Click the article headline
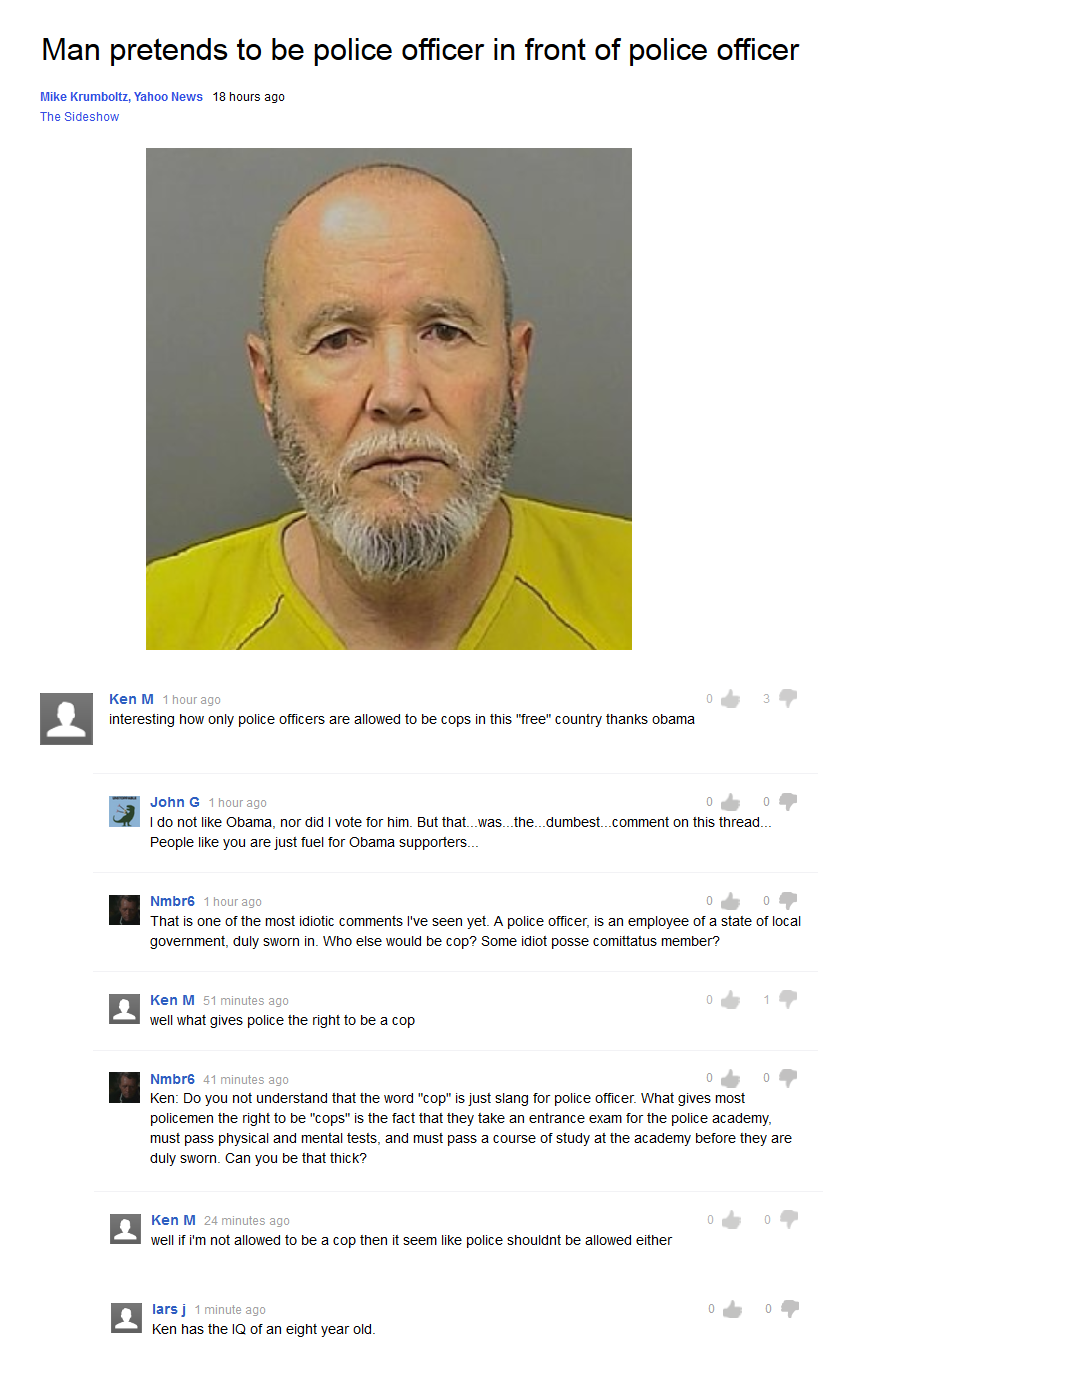Screen dimensions: 1089x1377 (420, 50)
